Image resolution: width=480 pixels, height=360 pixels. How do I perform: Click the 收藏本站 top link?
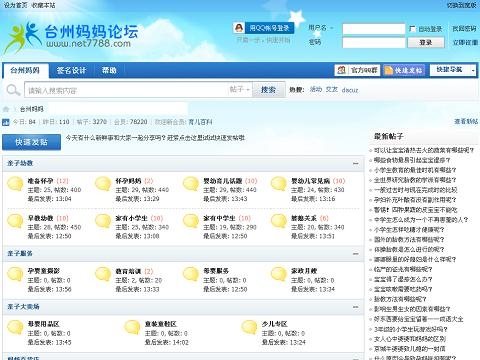pos(43,5)
